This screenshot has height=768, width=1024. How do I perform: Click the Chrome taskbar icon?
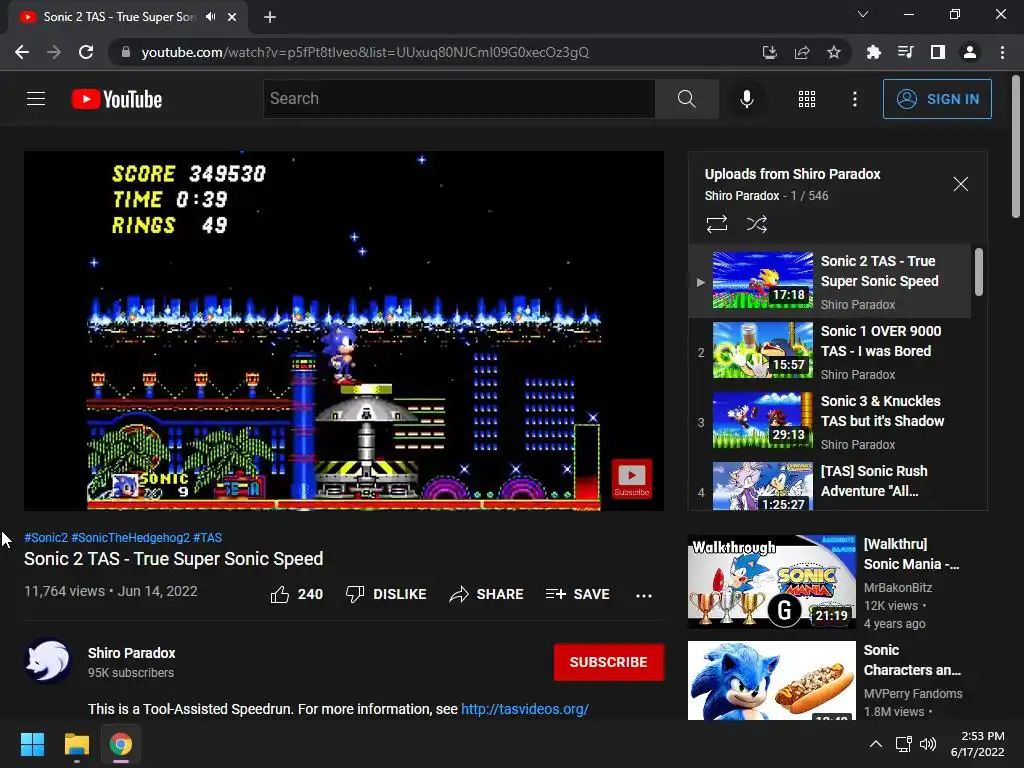120,744
